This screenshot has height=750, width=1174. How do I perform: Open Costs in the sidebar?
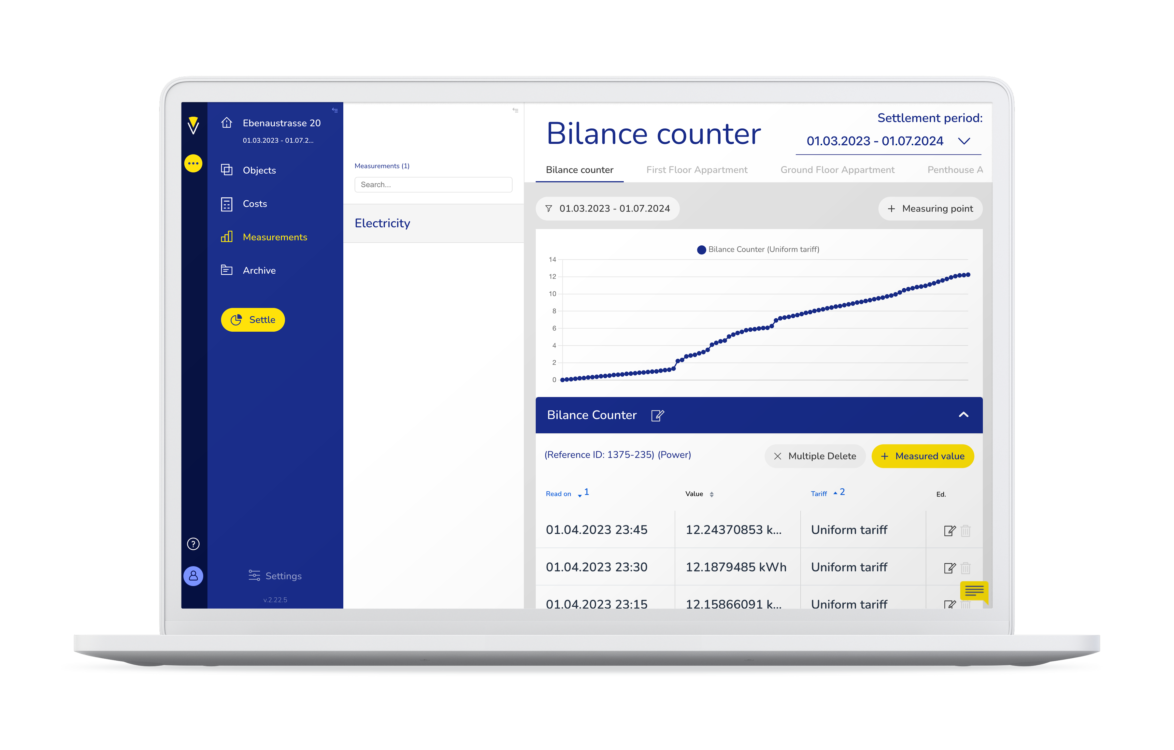pos(254,204)
